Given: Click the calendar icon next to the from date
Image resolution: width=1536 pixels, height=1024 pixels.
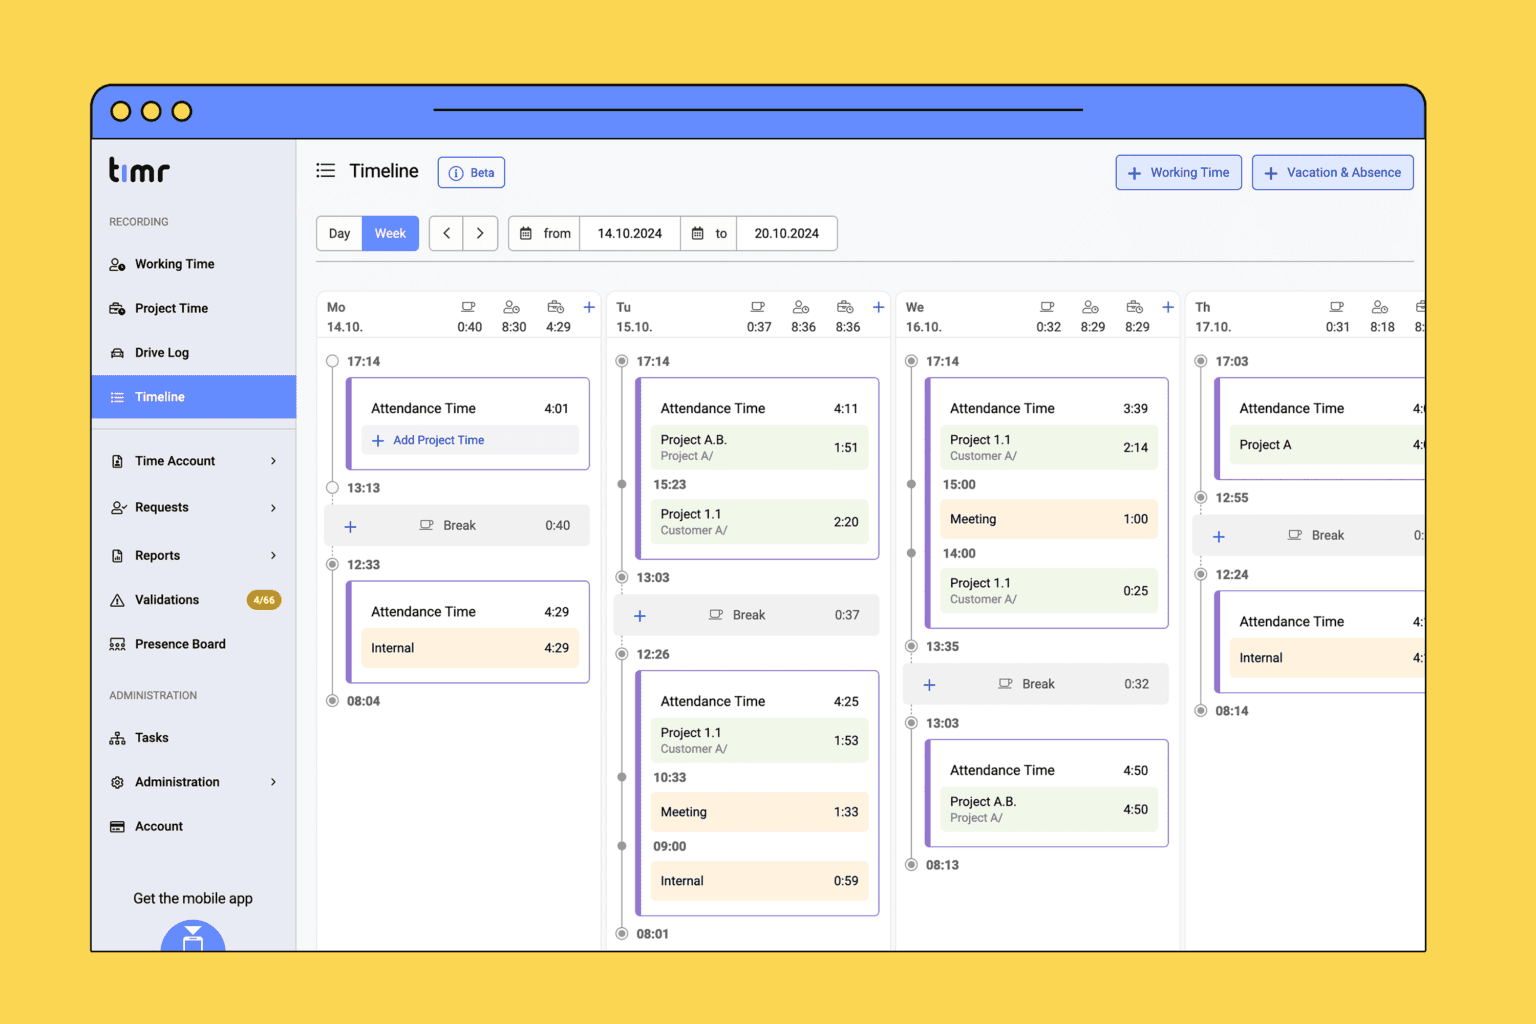Looking at the screenshot, I should [x=524, y=233].
